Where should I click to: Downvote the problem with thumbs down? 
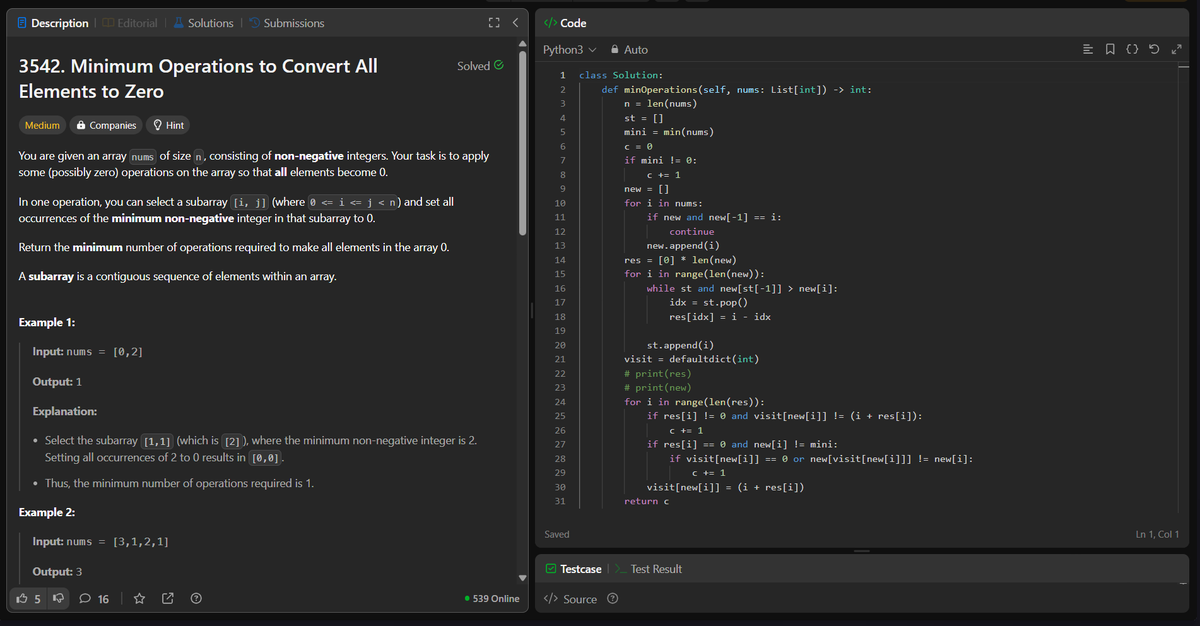coord(58,599)
